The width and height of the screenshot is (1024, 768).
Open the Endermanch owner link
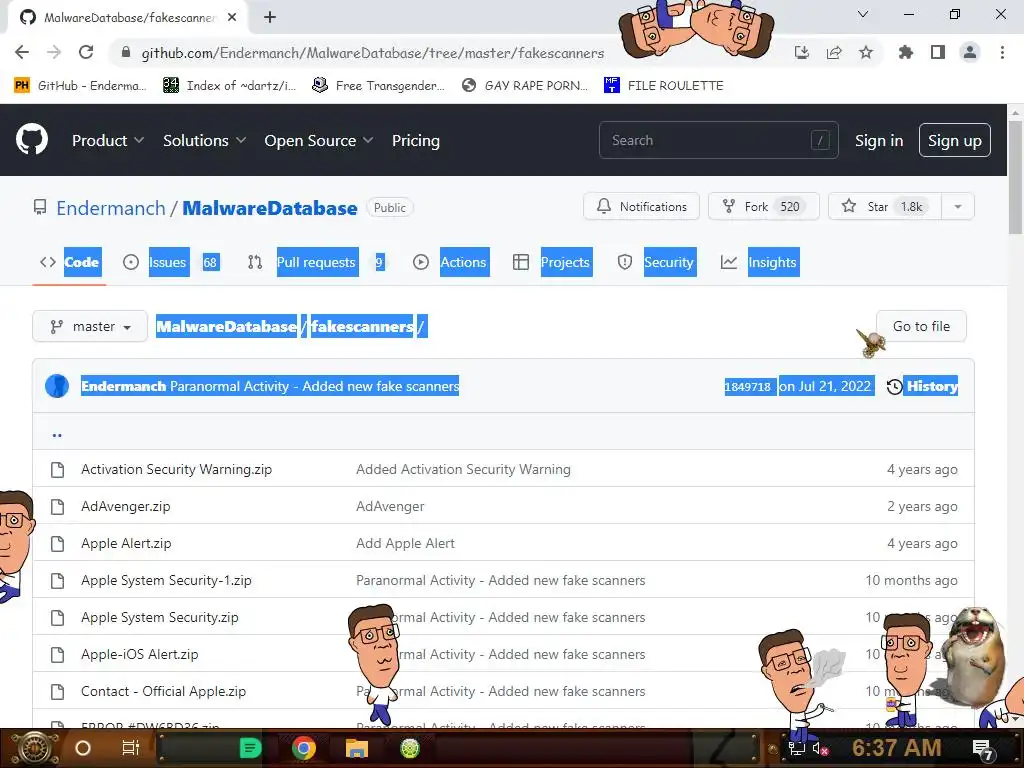[110, 208]
